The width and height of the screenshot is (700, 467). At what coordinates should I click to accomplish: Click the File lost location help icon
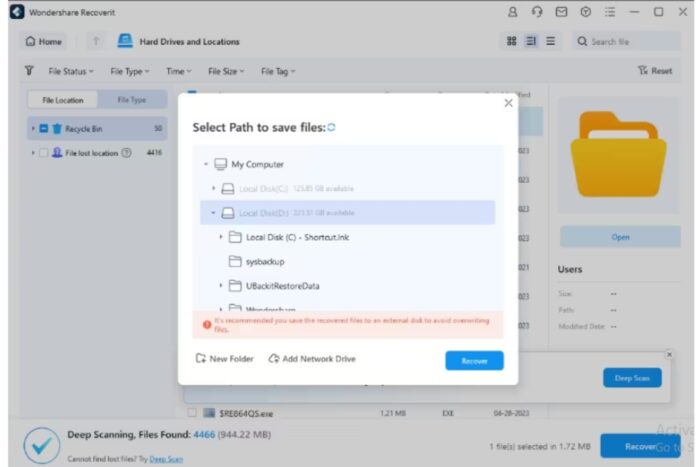(x=127, y=153)
